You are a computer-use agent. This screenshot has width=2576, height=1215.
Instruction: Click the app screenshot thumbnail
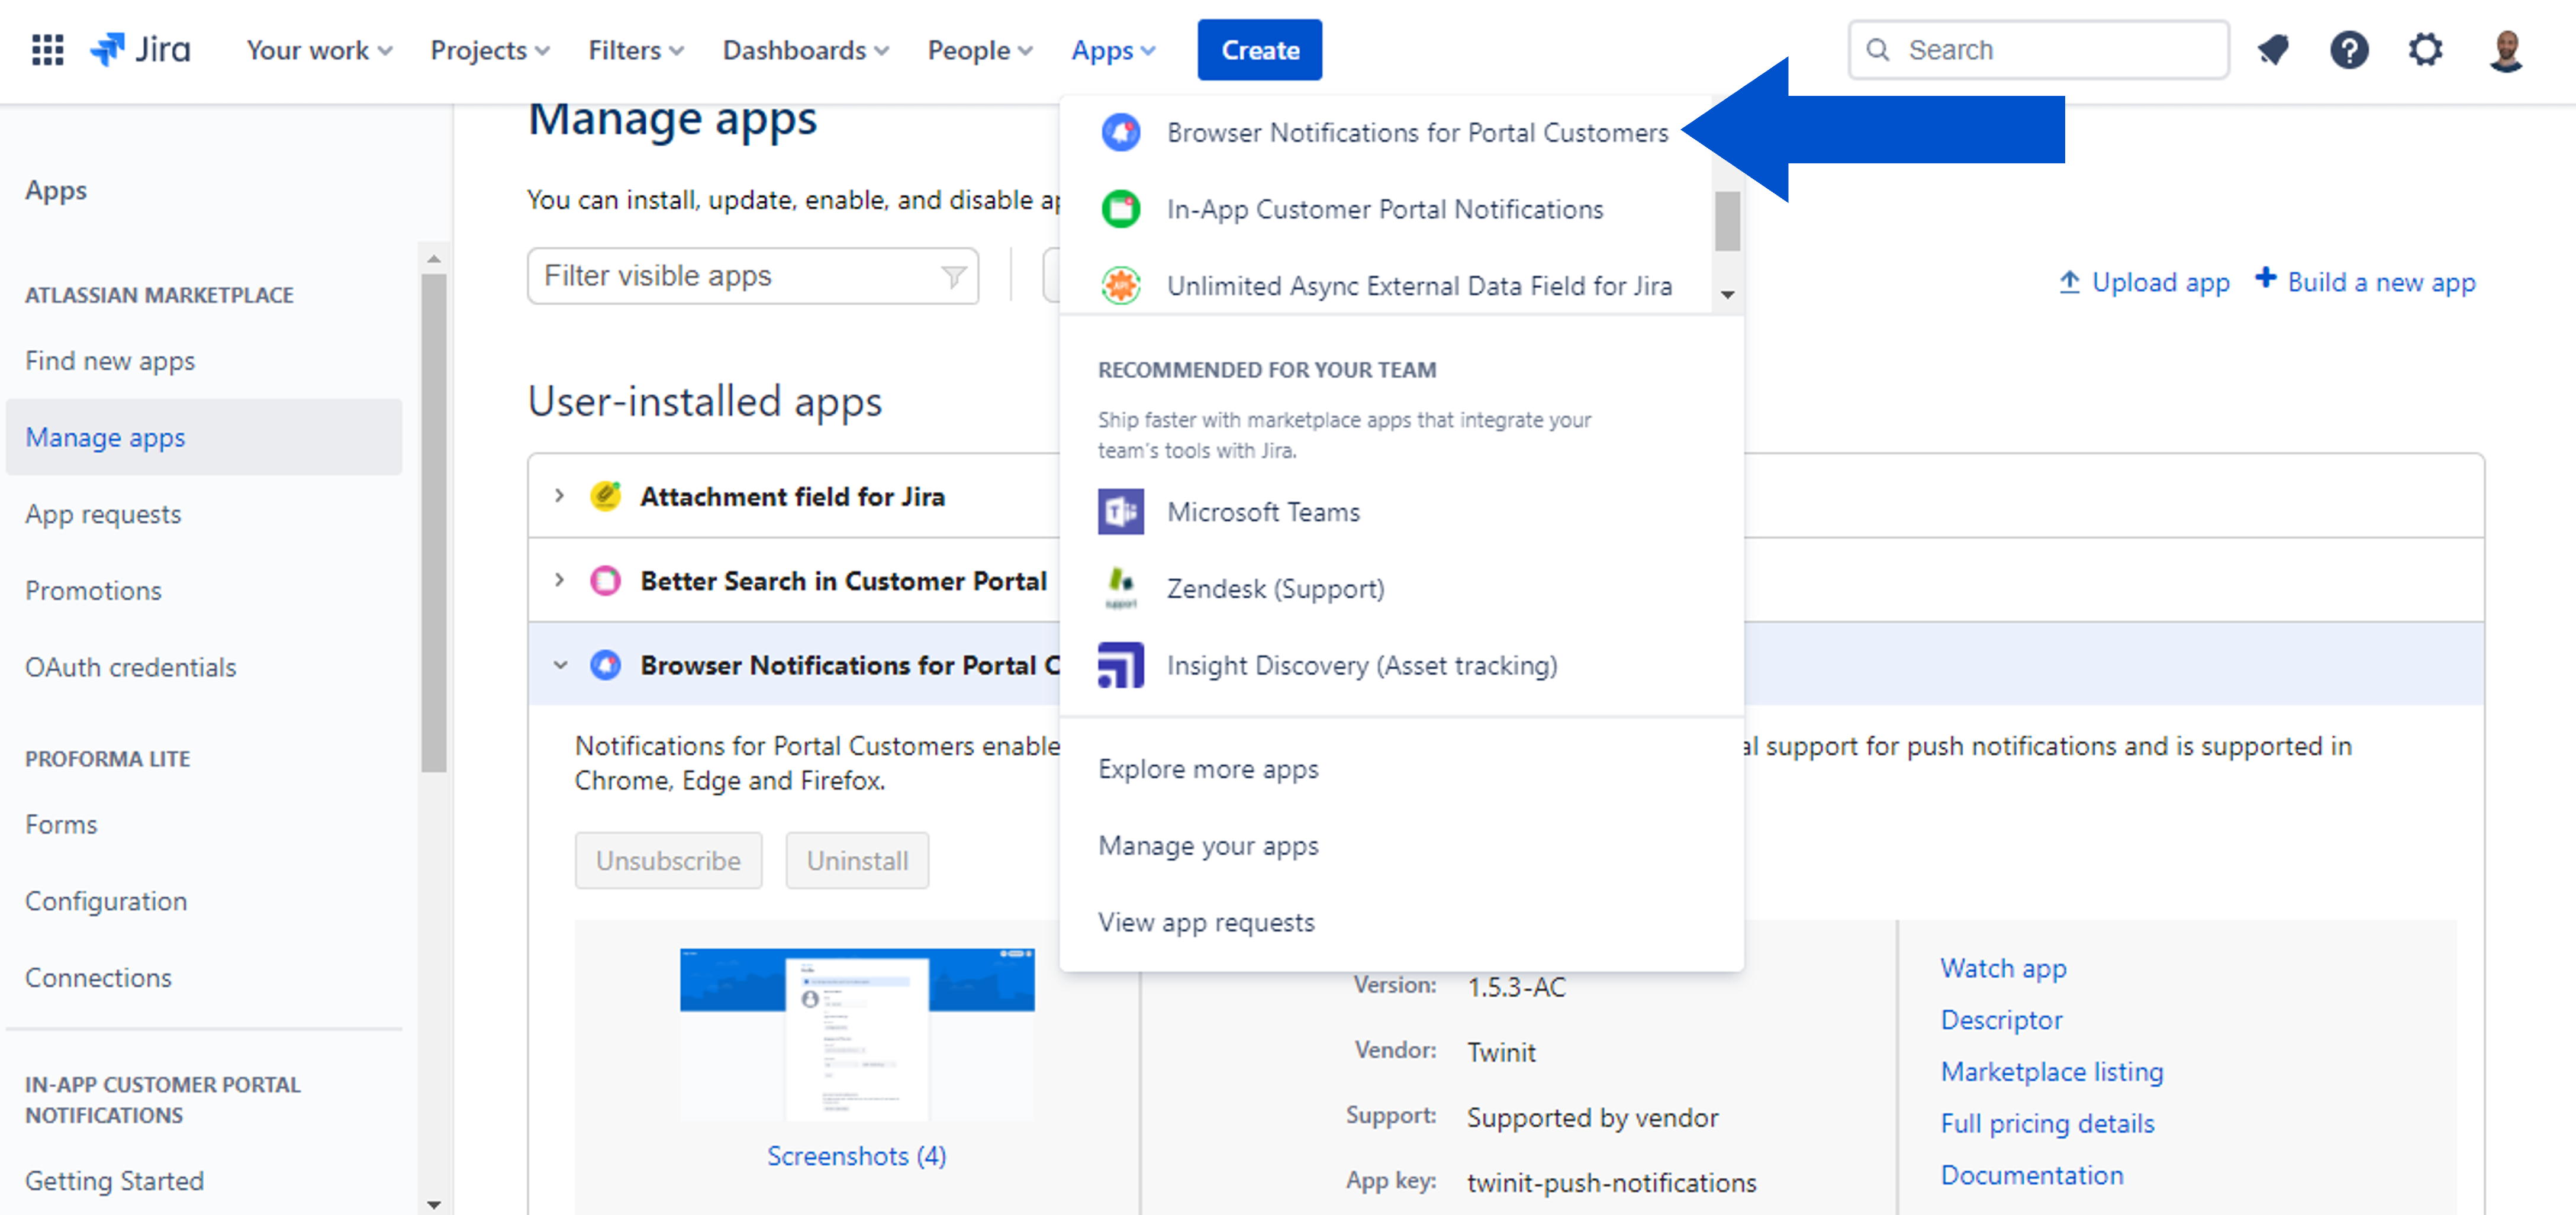coord(857,1034)
